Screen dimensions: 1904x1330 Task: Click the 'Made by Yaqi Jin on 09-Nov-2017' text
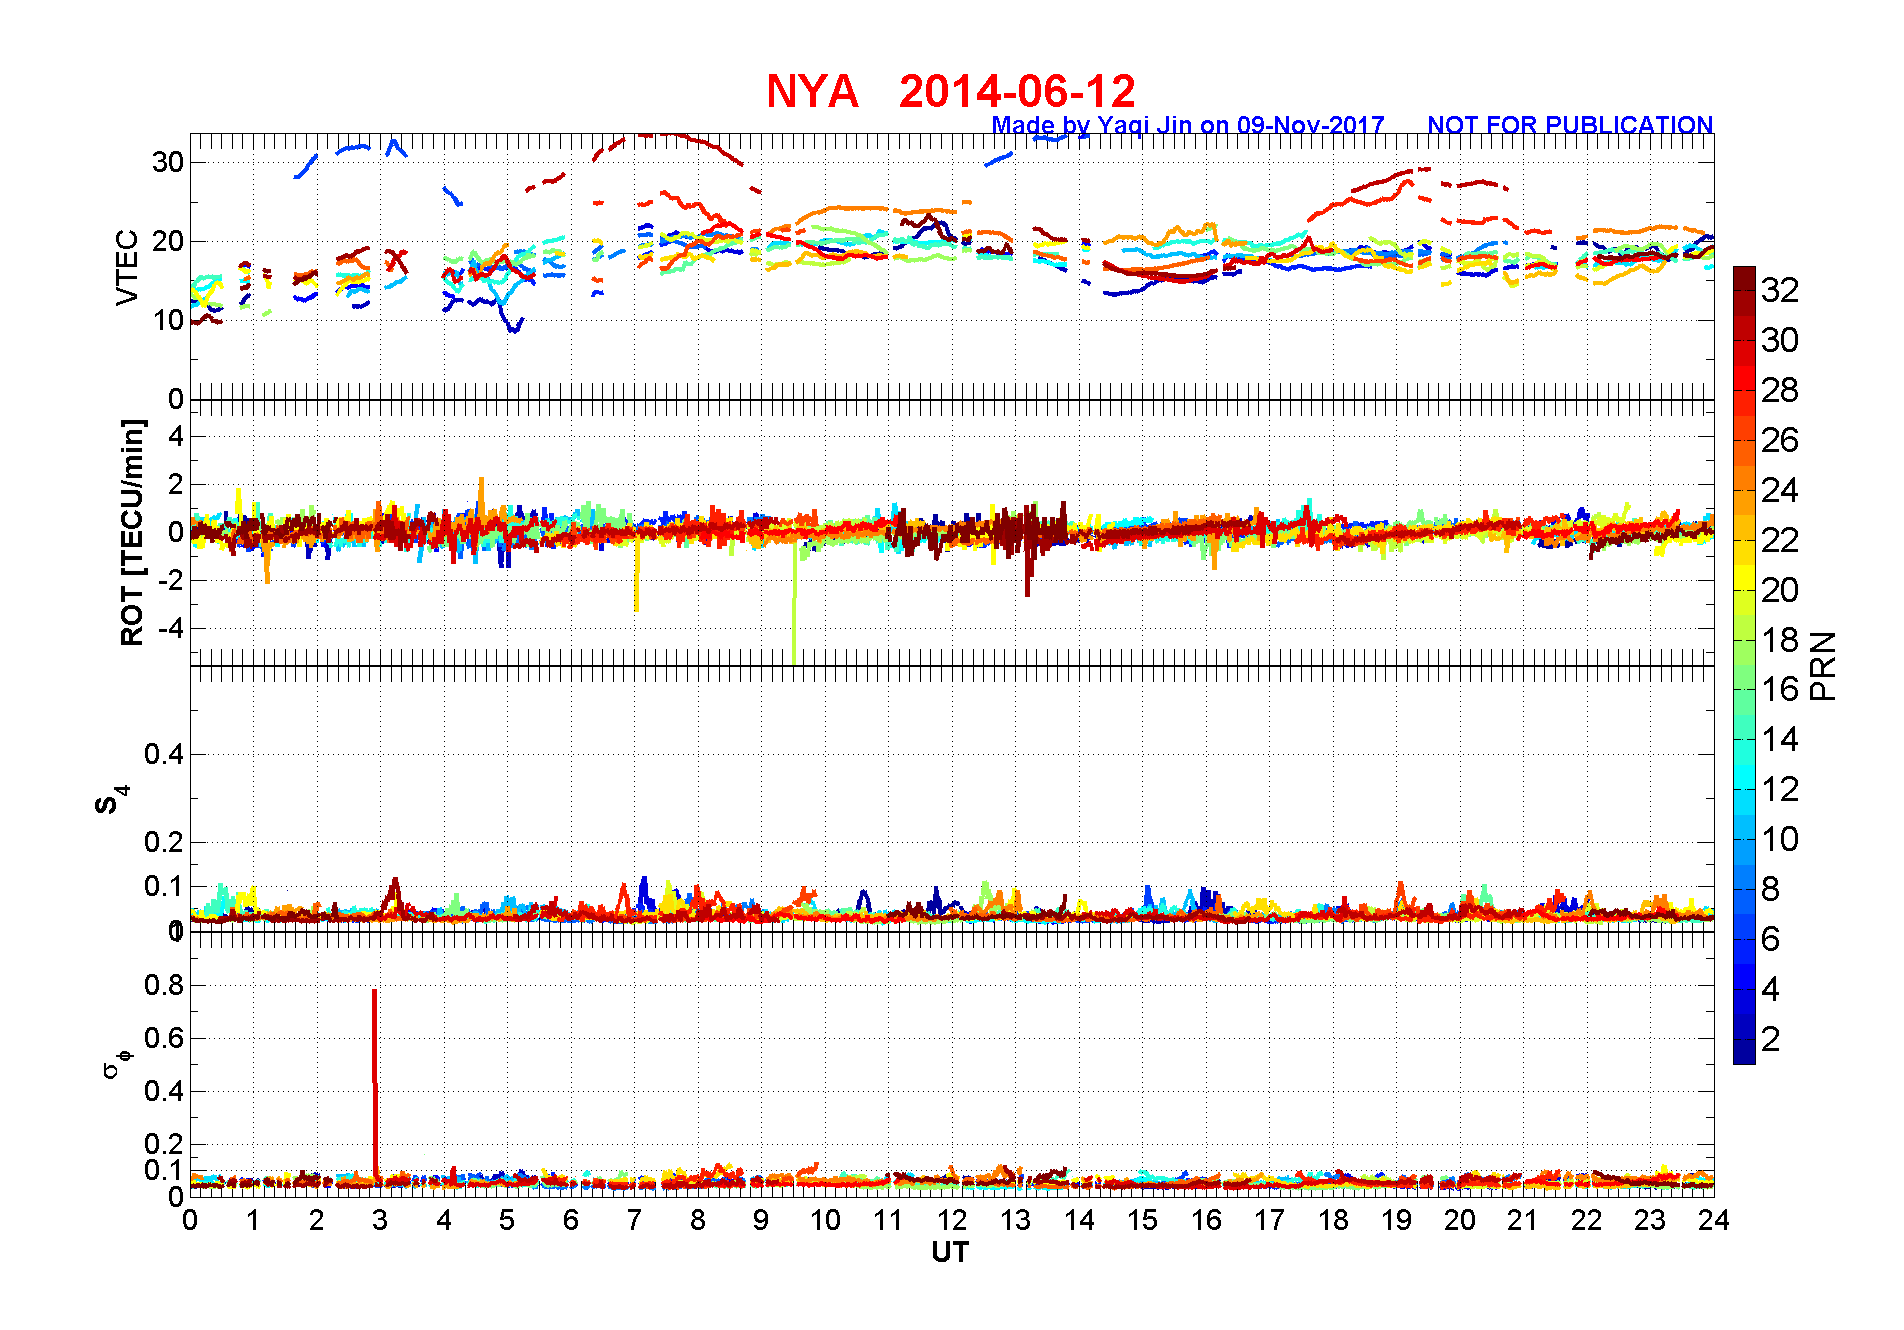(x=1188, y=125)
